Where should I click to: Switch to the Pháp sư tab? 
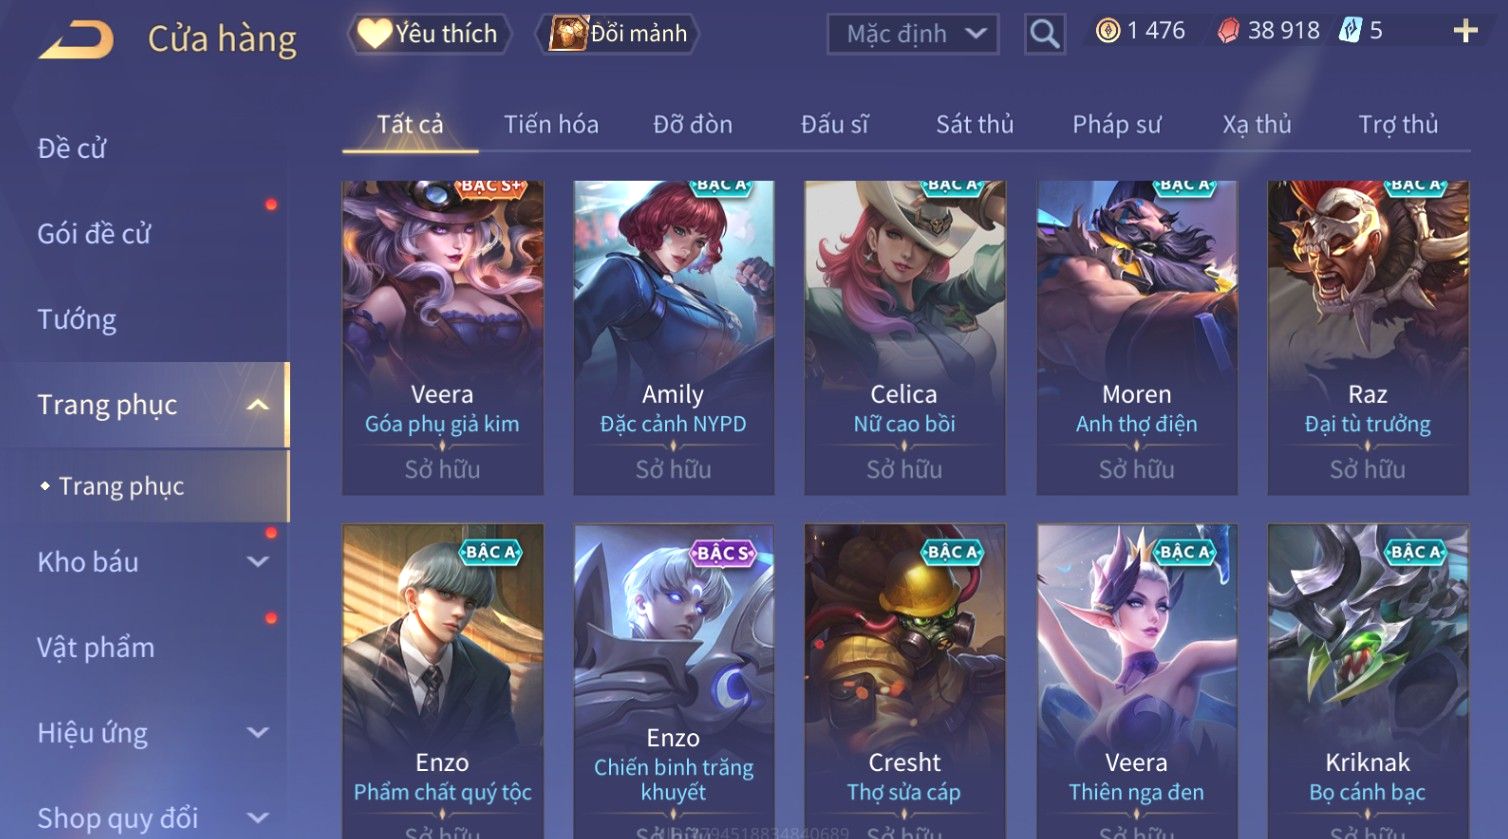coord(1117,124)
